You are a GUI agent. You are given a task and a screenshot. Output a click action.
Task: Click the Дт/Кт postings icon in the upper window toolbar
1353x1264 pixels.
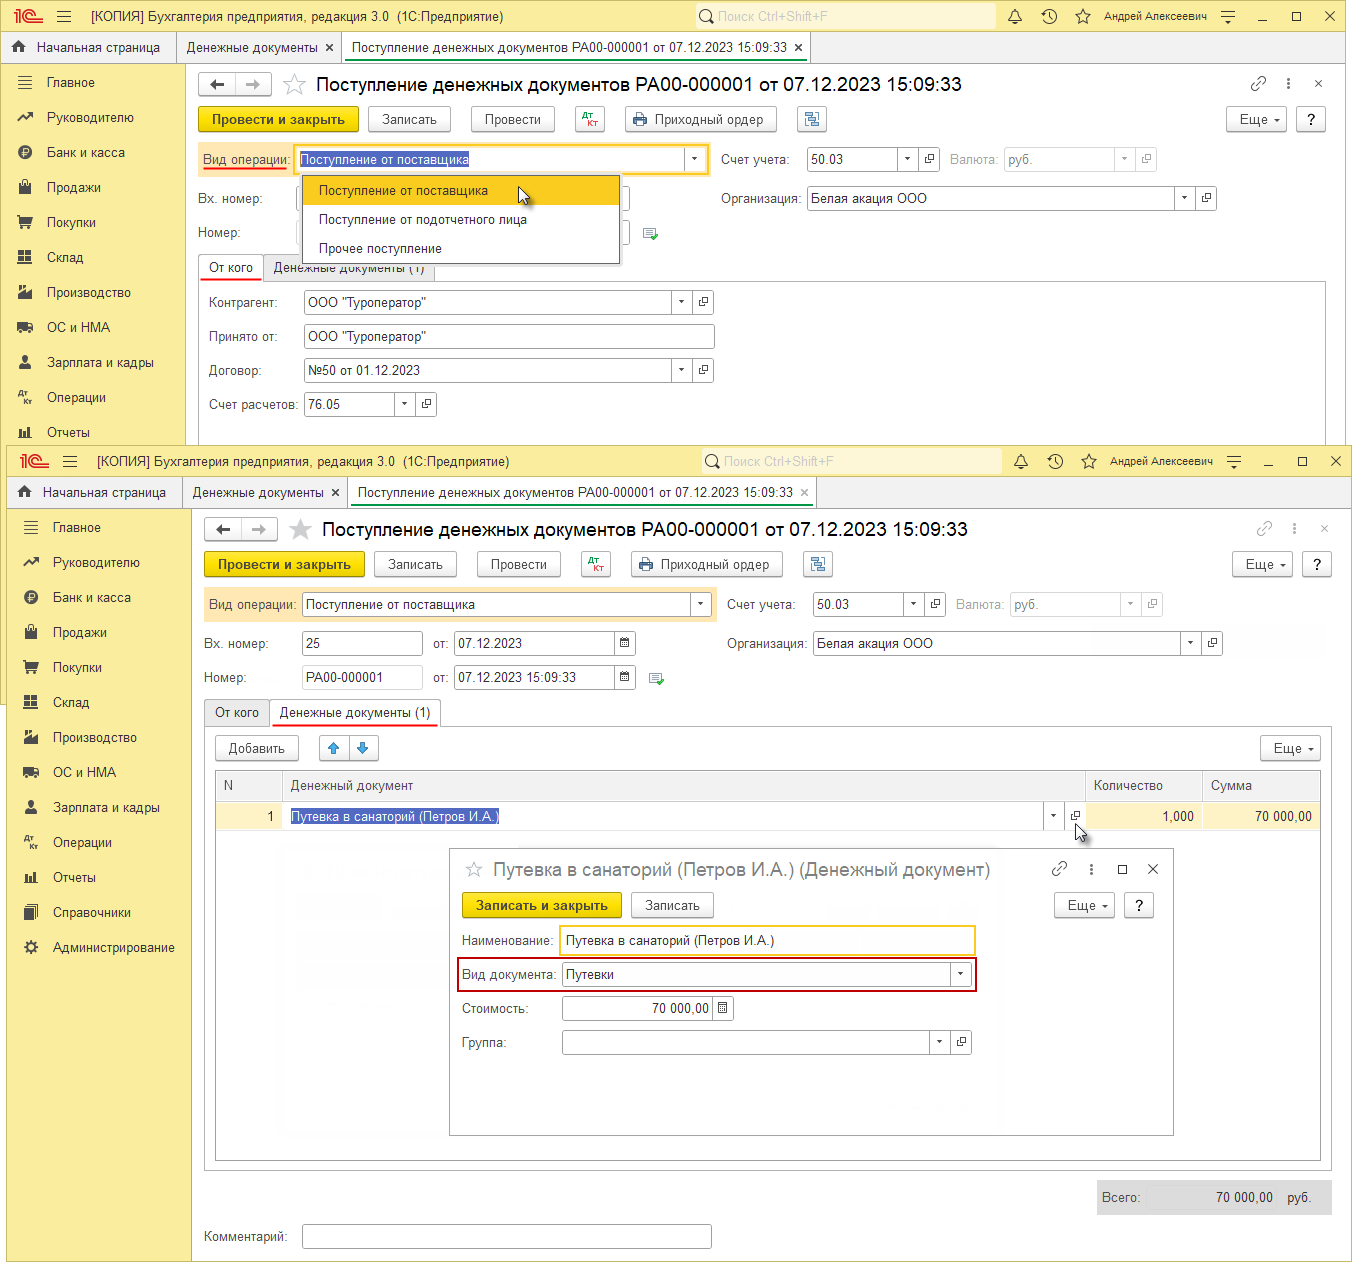(590, 119)
